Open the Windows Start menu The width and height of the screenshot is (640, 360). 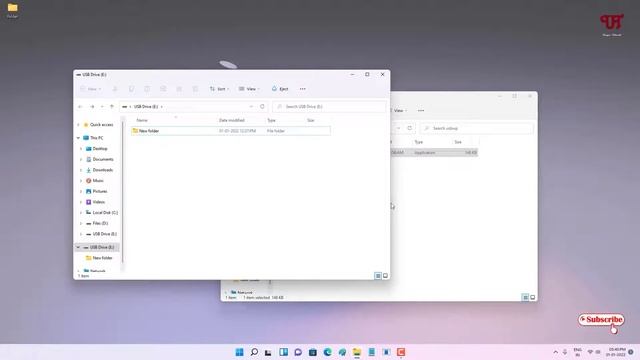point(240,352)
